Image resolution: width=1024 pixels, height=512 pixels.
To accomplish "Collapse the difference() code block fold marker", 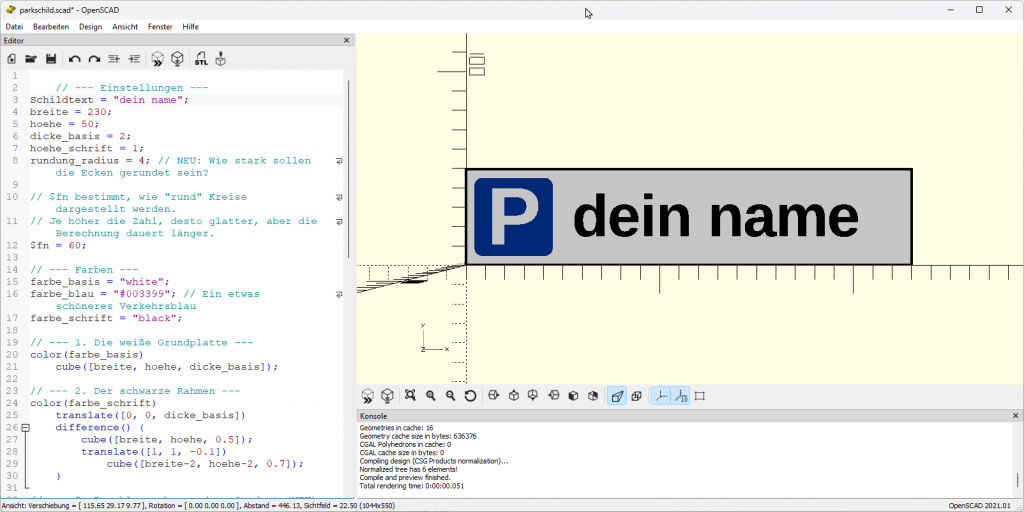I will tap(25, 427).
